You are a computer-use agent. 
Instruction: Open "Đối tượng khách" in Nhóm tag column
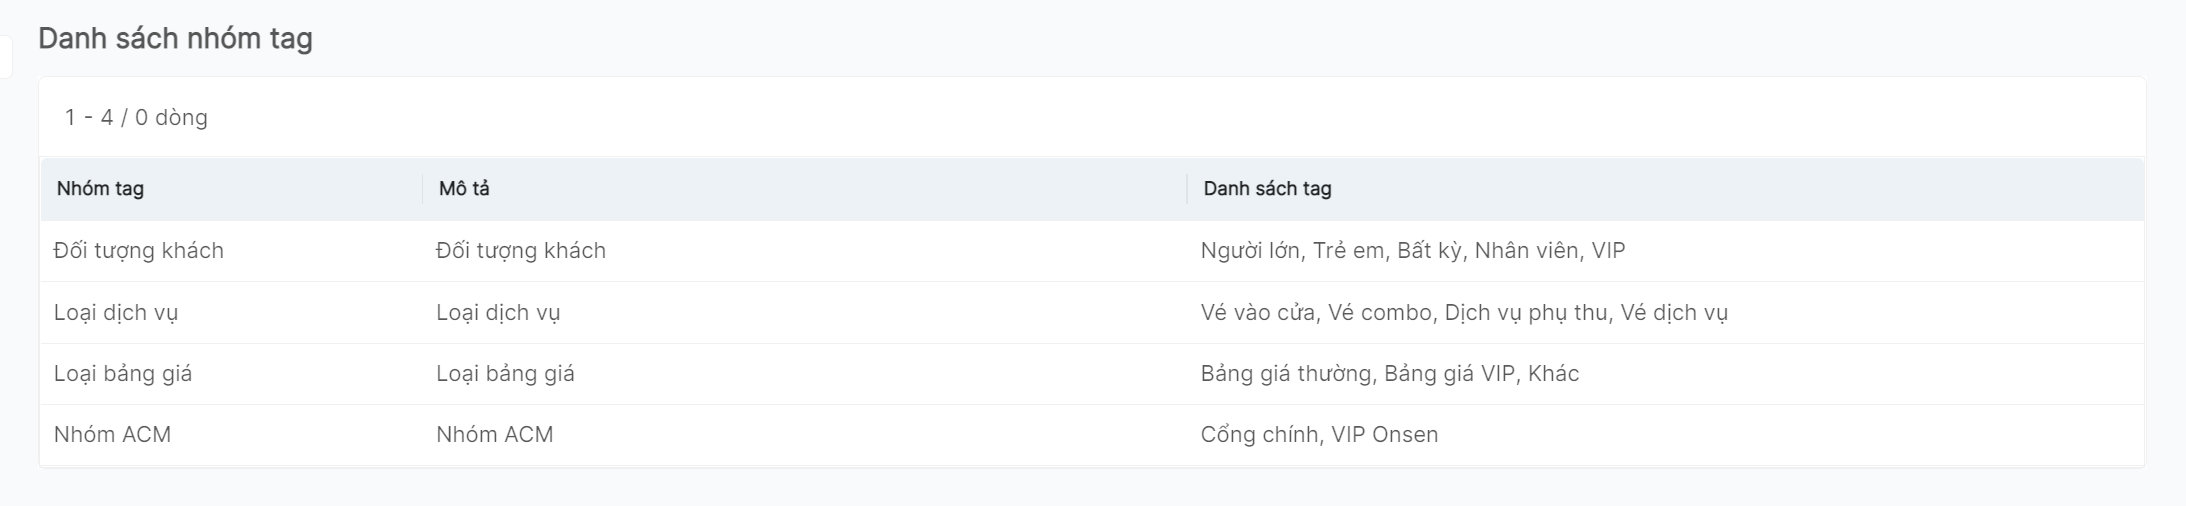pyautogui.click(x=139, y=251)
